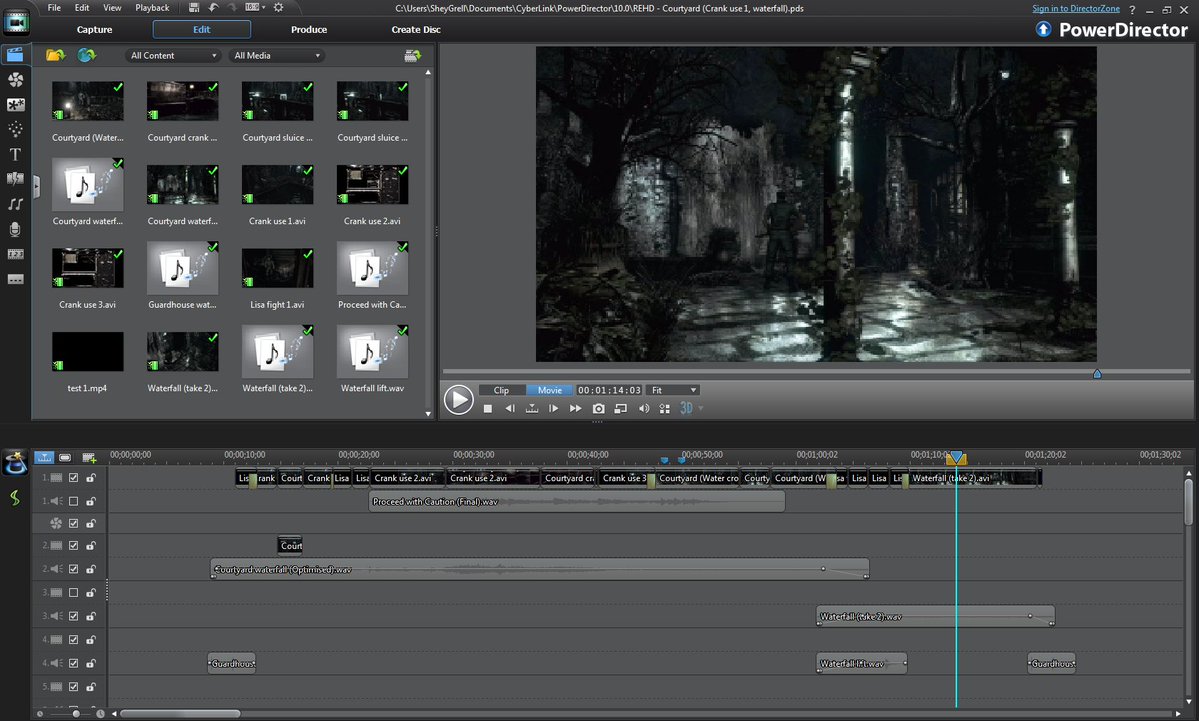Screen dimensions: 1199x721
Task: Switch preview to Clip mode
Action: coord(501,390)
